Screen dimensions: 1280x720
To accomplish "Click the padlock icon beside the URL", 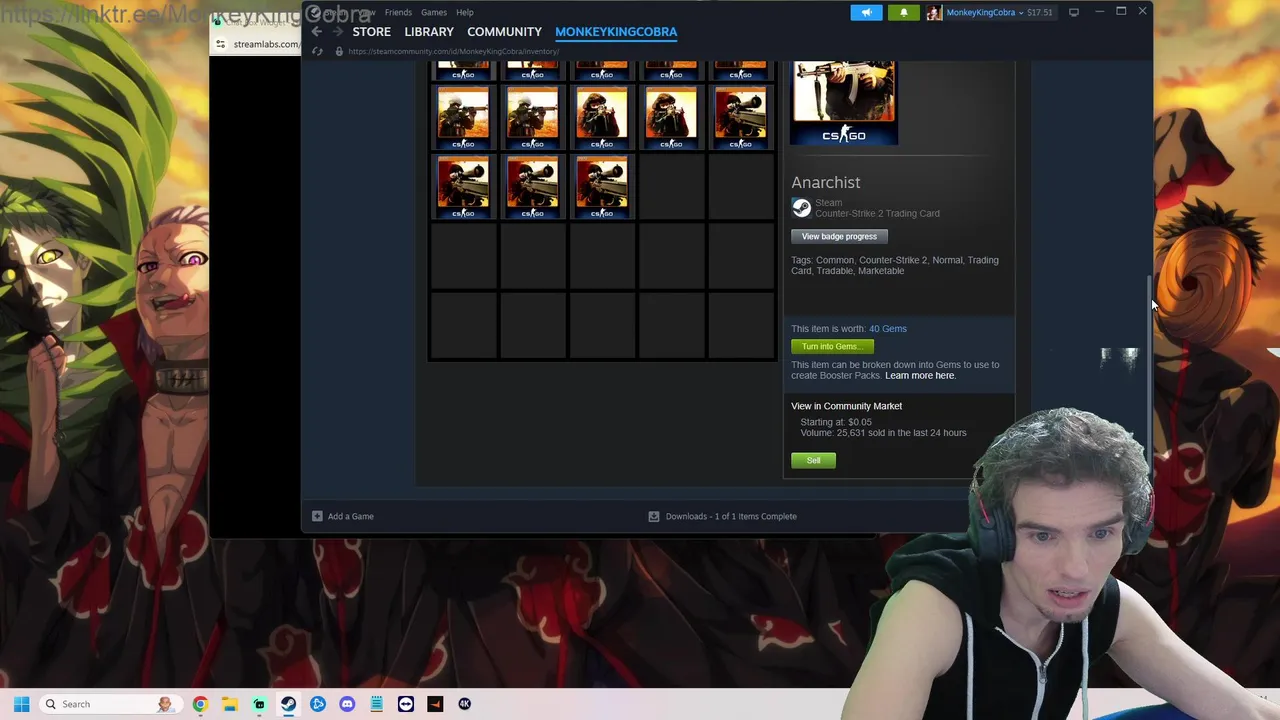I will (x=339, y=51).
